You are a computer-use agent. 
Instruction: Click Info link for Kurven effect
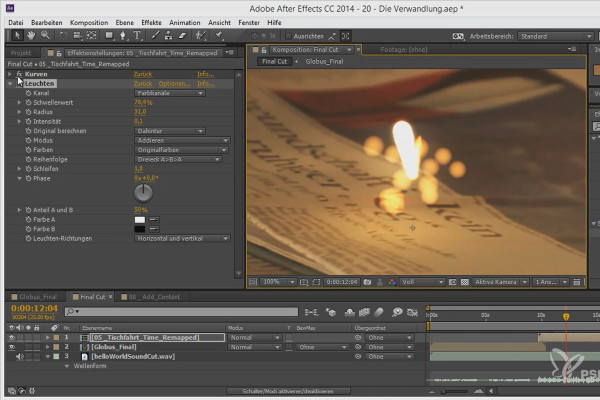tap(205, 74)
